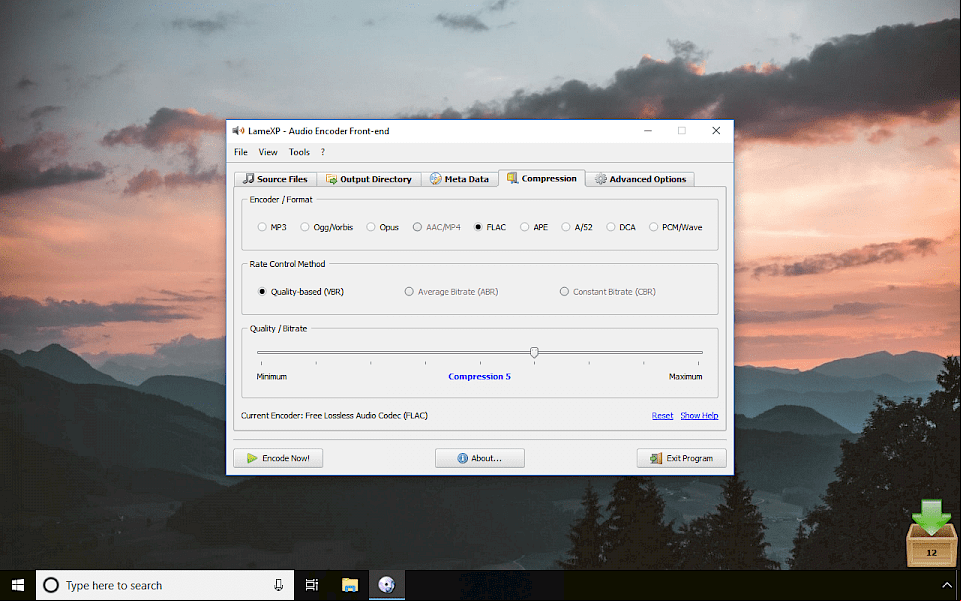Select the FLAC encoder radio button
Viewport: 961px width, 601px height.
point(490,227)
